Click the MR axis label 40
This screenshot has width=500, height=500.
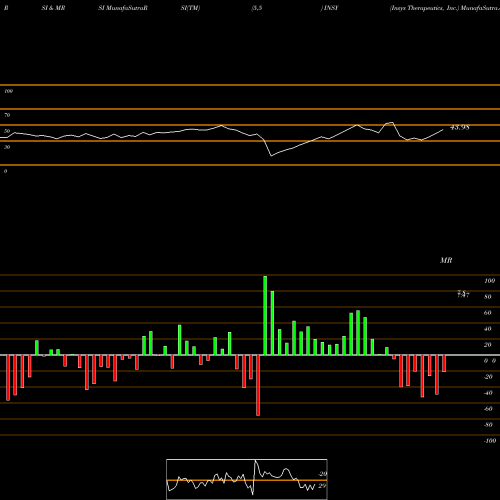488,329
